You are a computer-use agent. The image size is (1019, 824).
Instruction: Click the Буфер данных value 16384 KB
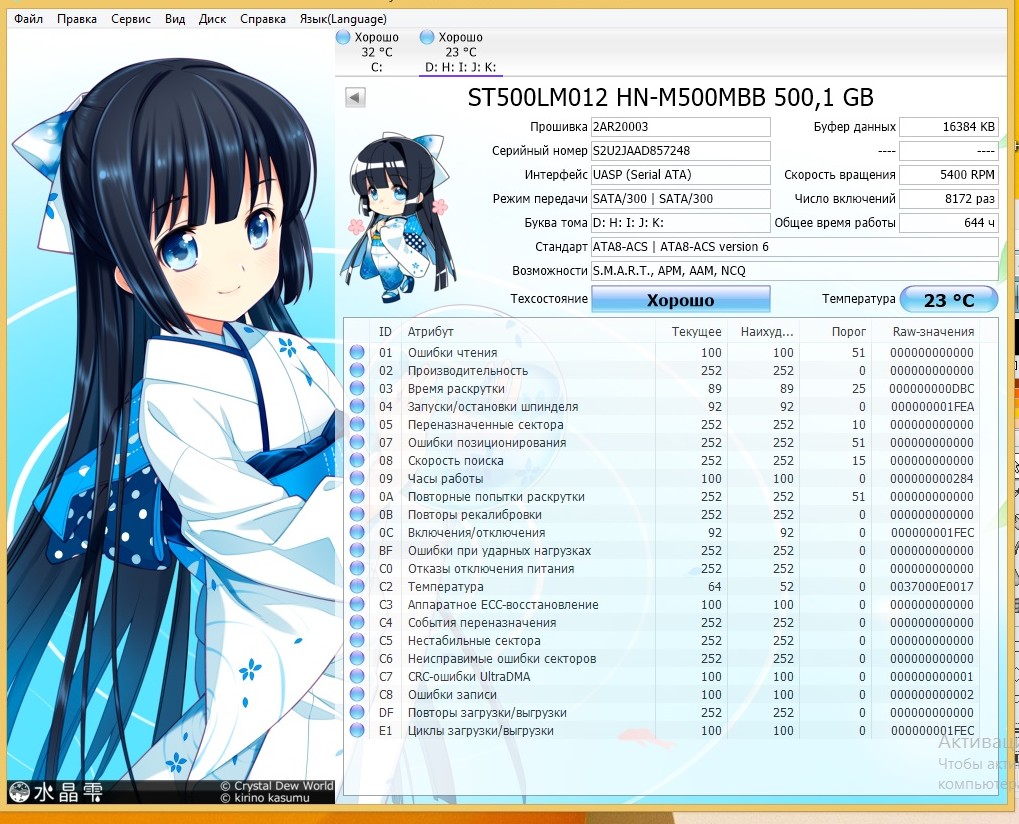pos(949,127)
